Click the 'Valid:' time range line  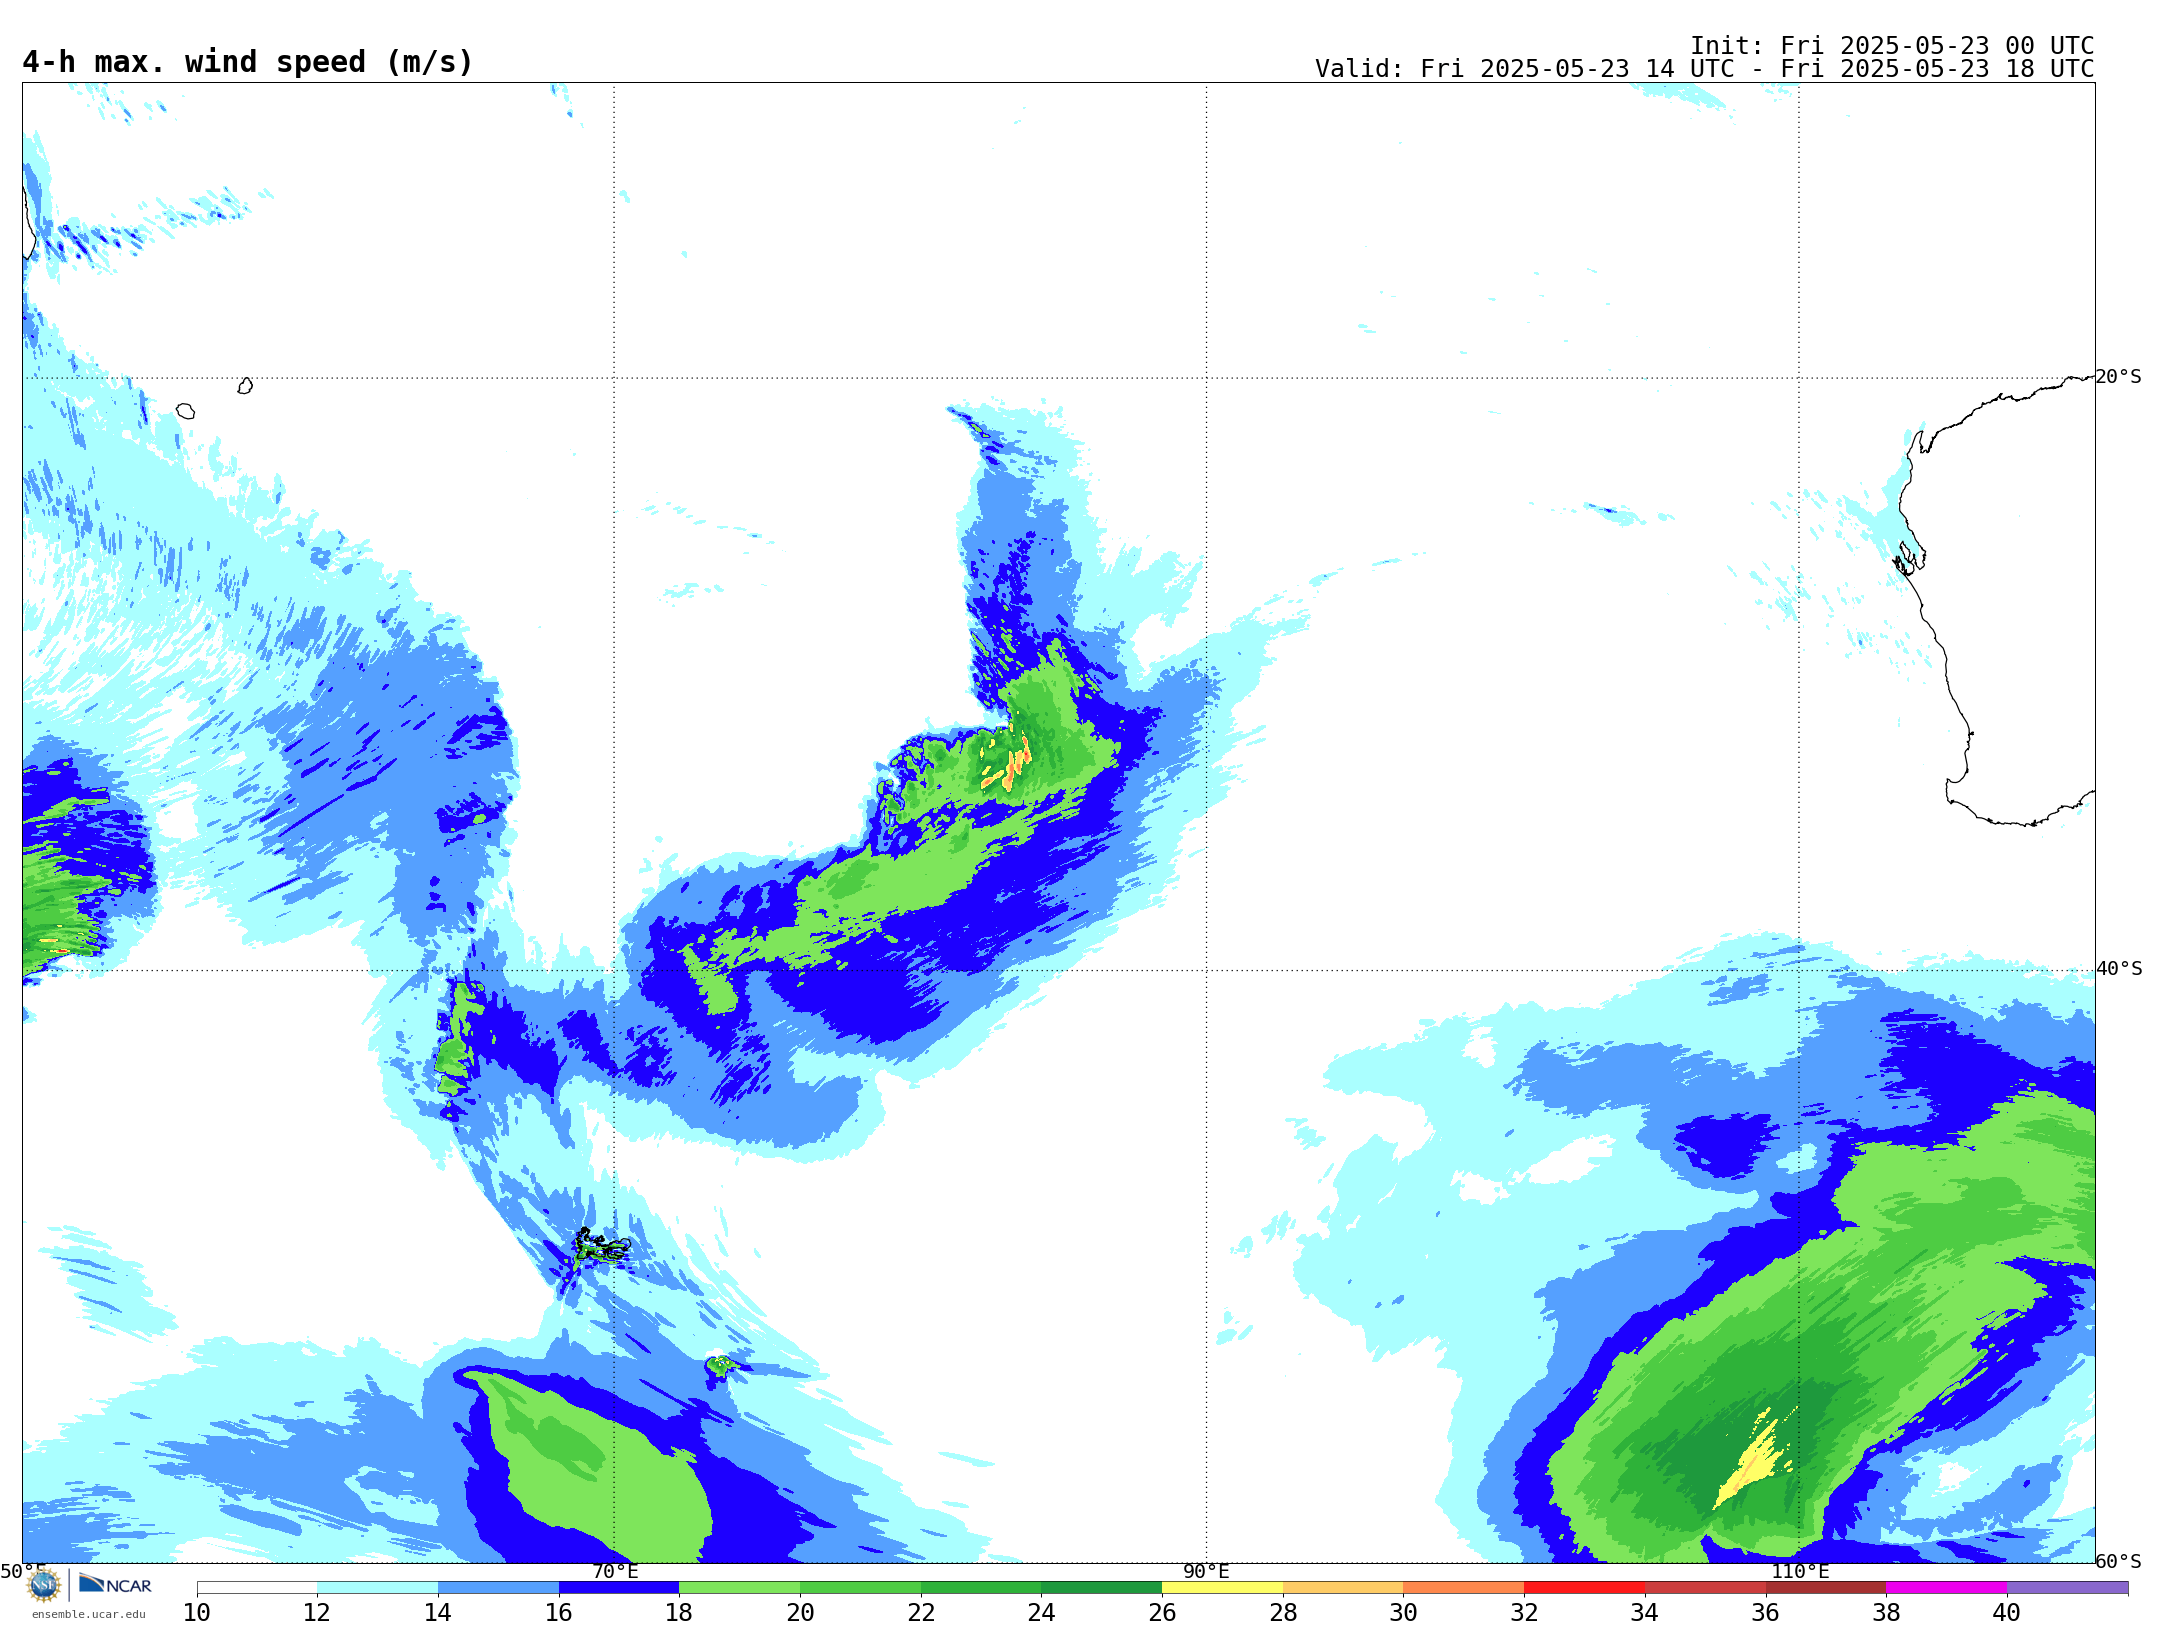pos(1704,69)
